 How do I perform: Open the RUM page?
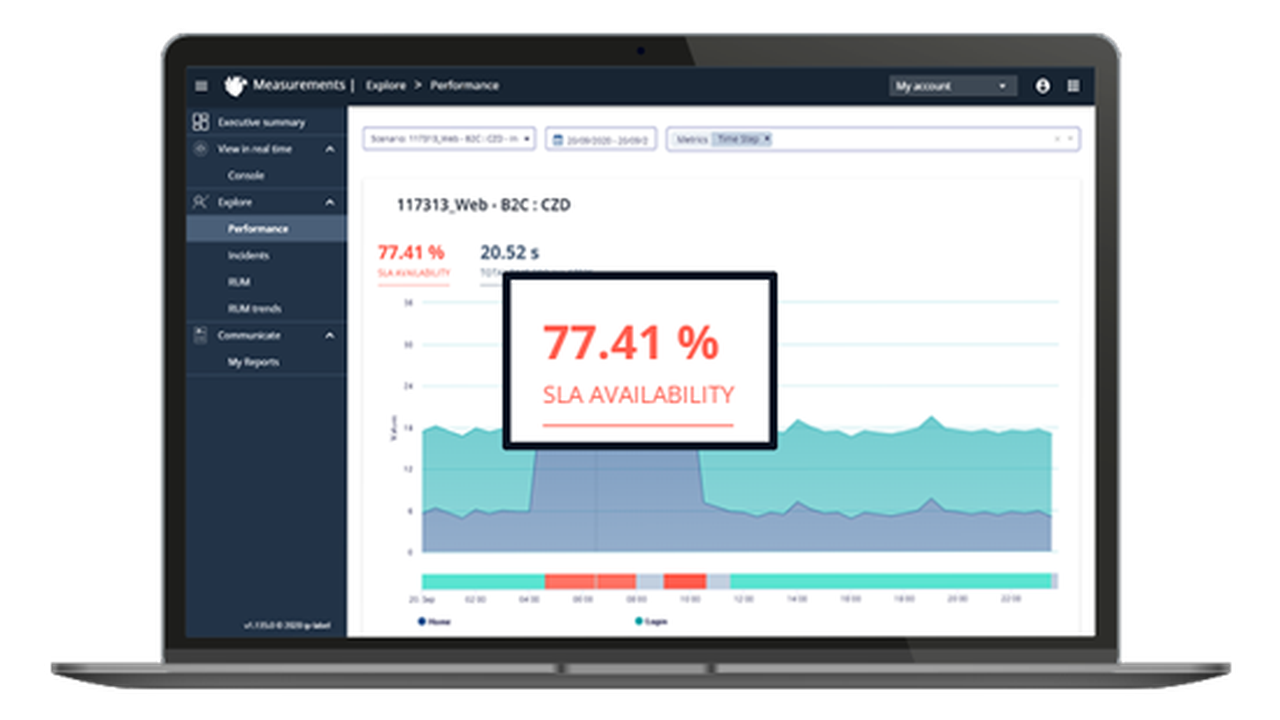coord(238,282)
